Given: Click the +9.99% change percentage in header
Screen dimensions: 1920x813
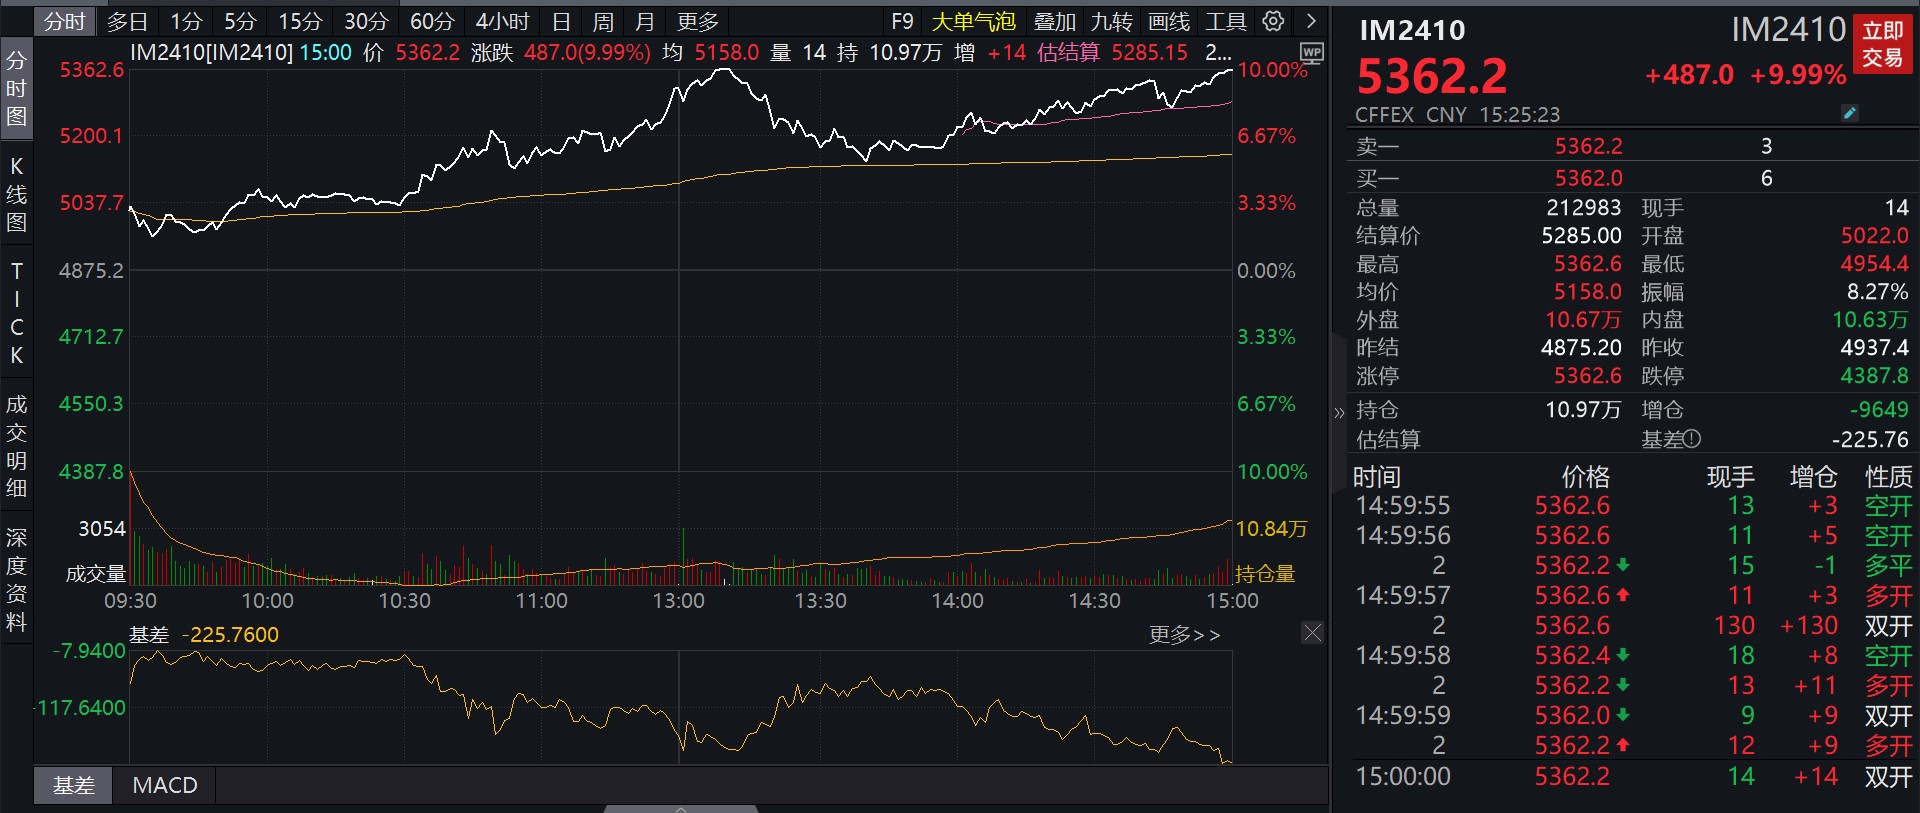Looking at the screenshot, I should click(x=1798, y=75).
